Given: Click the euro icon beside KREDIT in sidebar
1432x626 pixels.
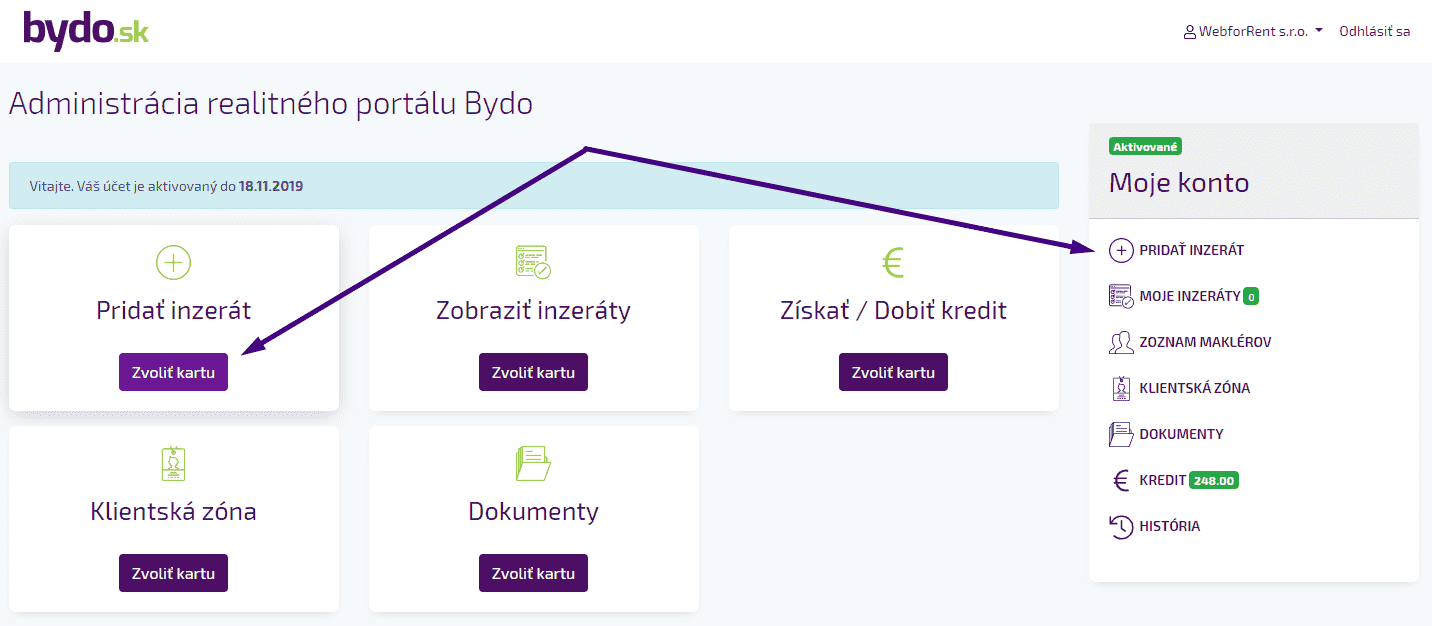Looking at the screenshot, I should 1122,480.
